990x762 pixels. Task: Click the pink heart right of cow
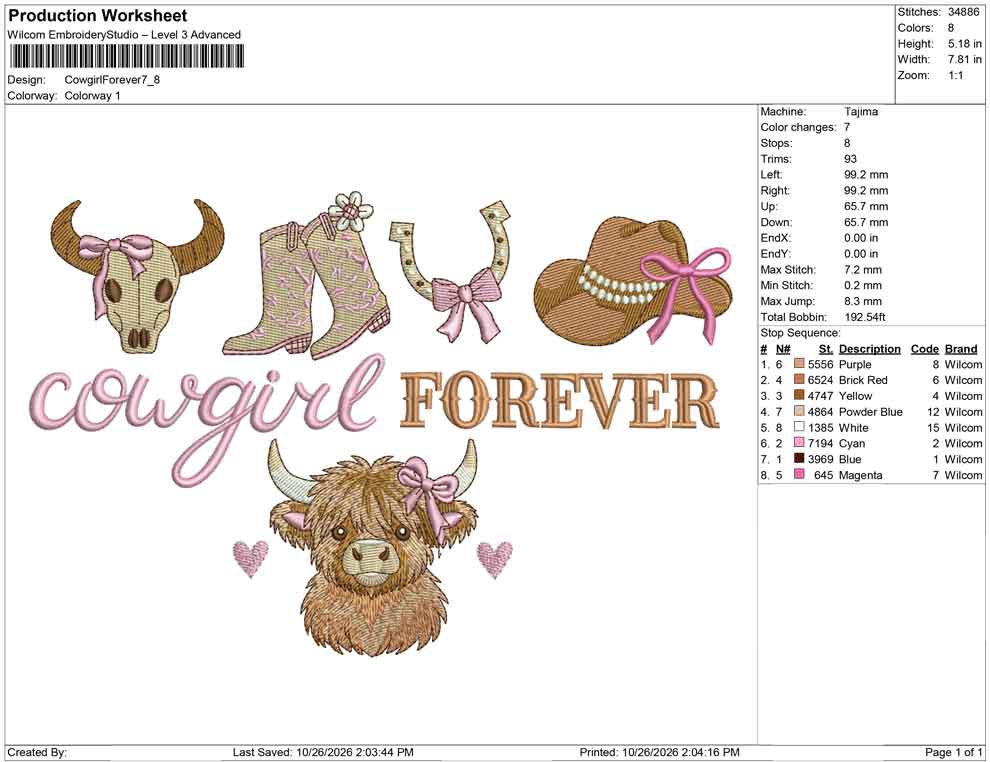coord(494,559)
